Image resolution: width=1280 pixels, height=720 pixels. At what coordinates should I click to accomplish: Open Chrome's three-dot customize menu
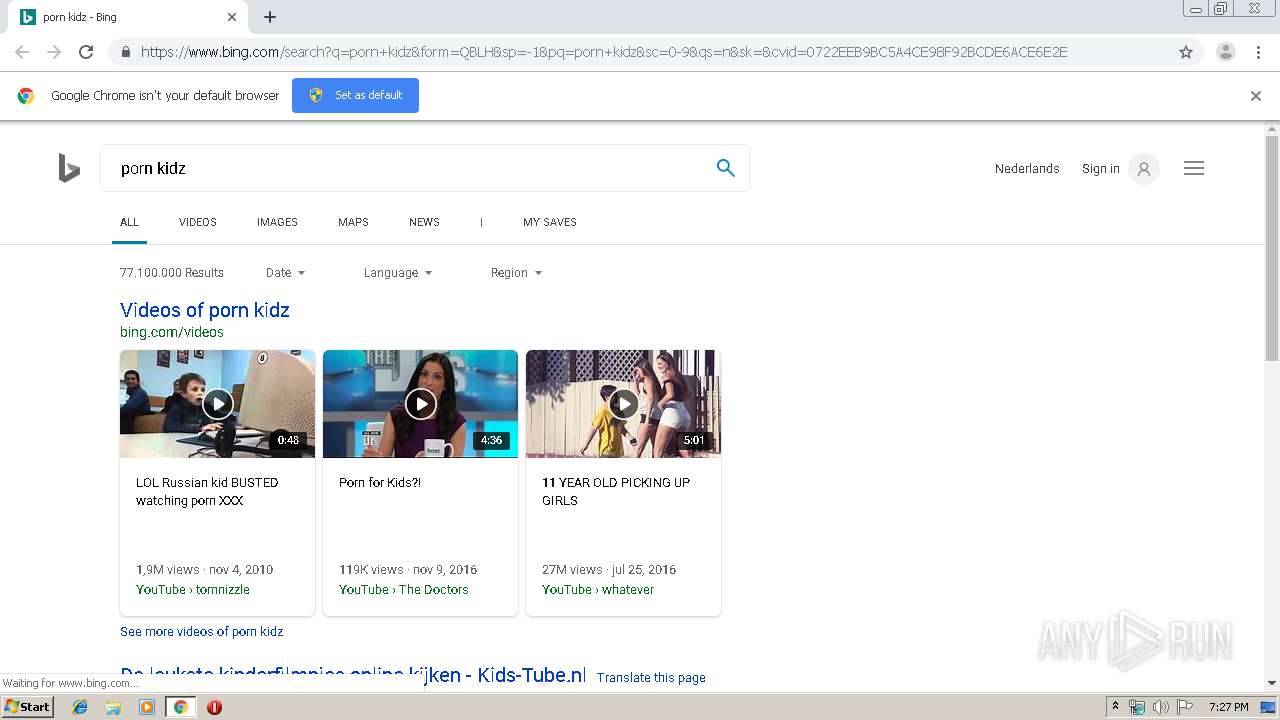point(1258,52)
